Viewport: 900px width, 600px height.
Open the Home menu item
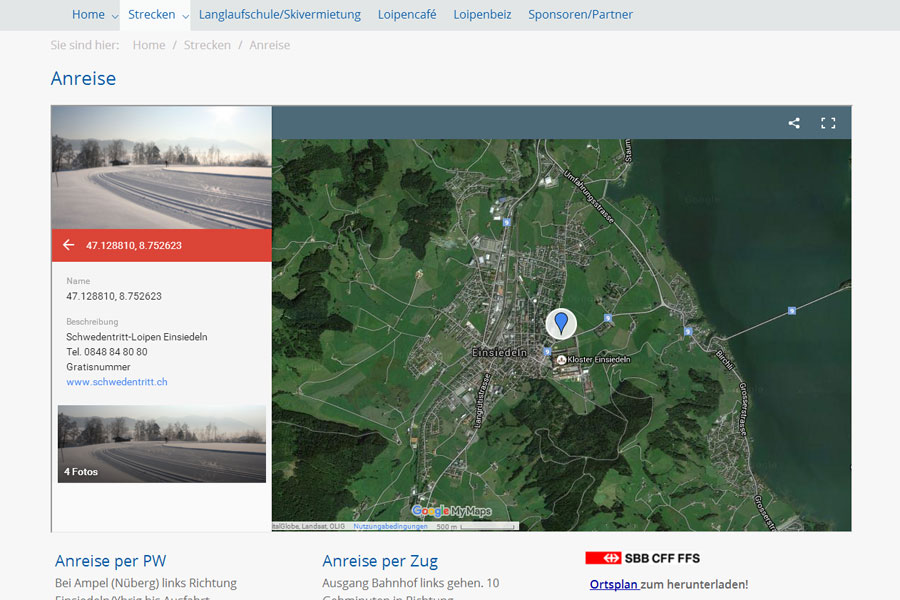[88, 14]
